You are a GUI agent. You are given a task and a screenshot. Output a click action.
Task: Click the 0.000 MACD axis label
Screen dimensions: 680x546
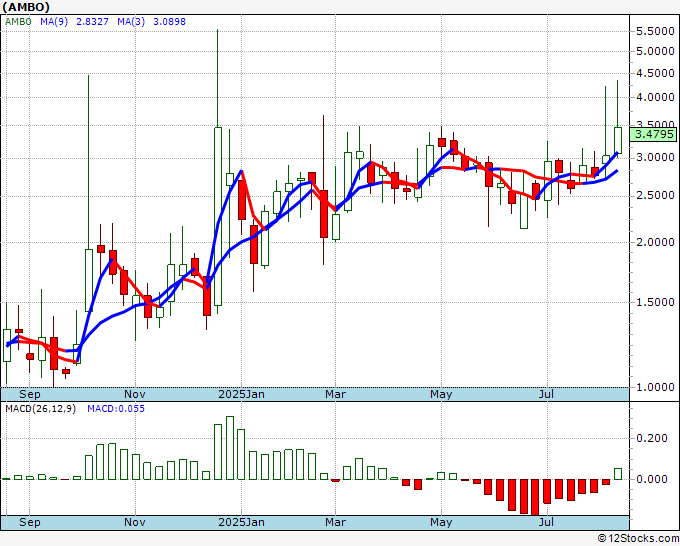click(652, 479)
